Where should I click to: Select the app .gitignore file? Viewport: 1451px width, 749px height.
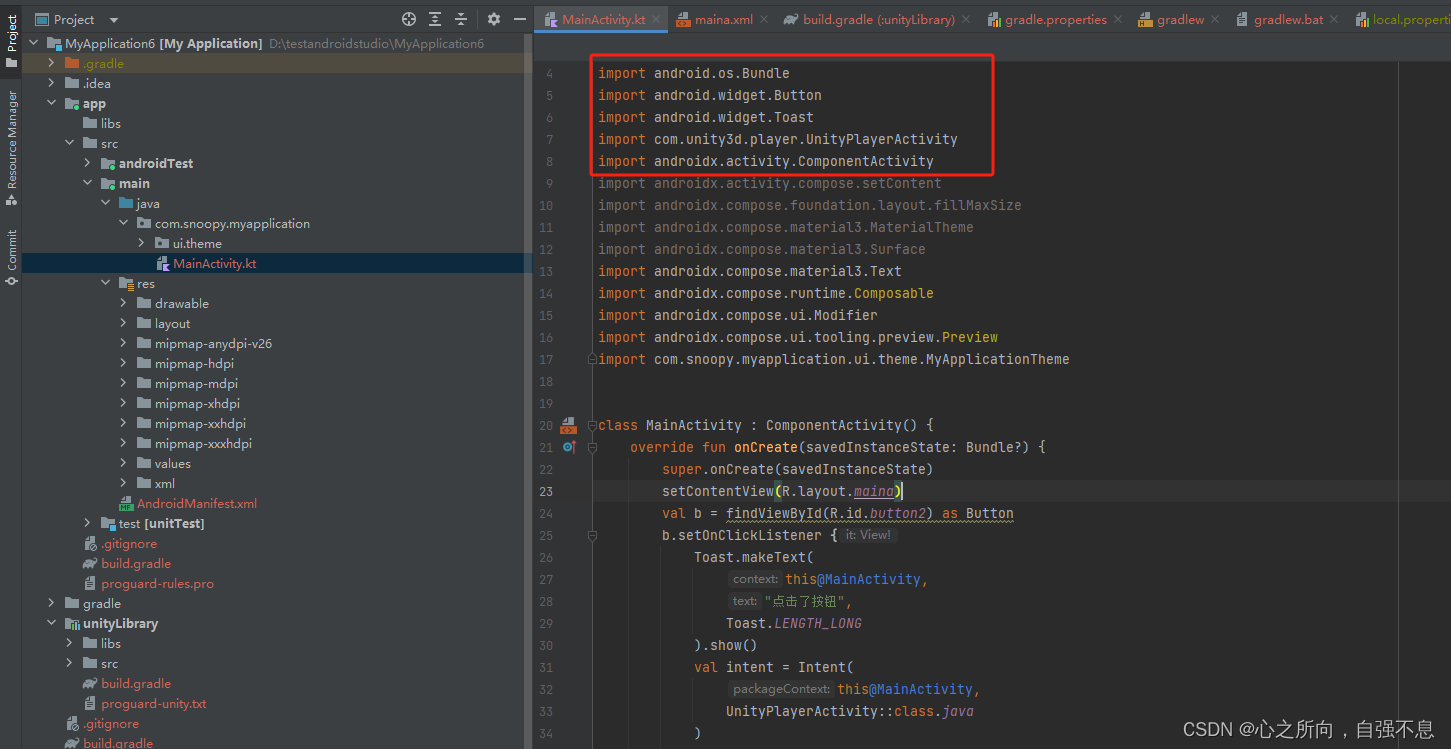pos(128,543)
